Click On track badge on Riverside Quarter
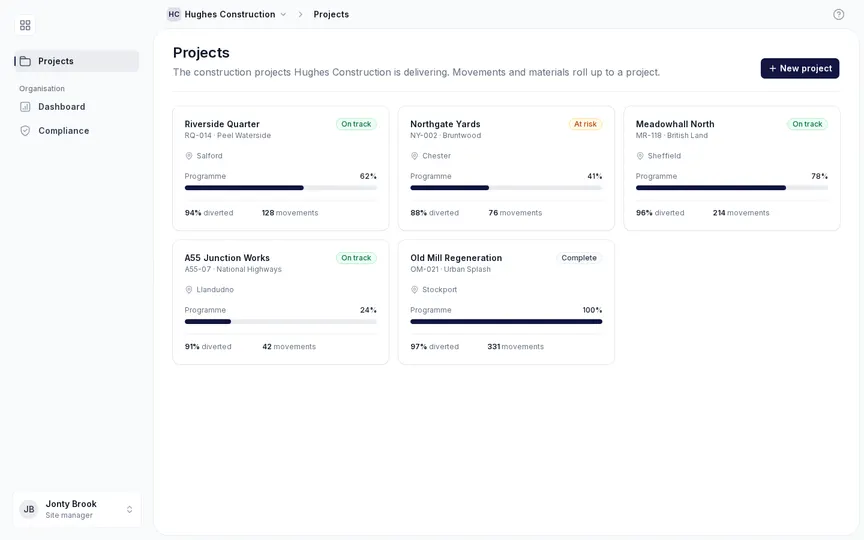 (x=356, y=124)
